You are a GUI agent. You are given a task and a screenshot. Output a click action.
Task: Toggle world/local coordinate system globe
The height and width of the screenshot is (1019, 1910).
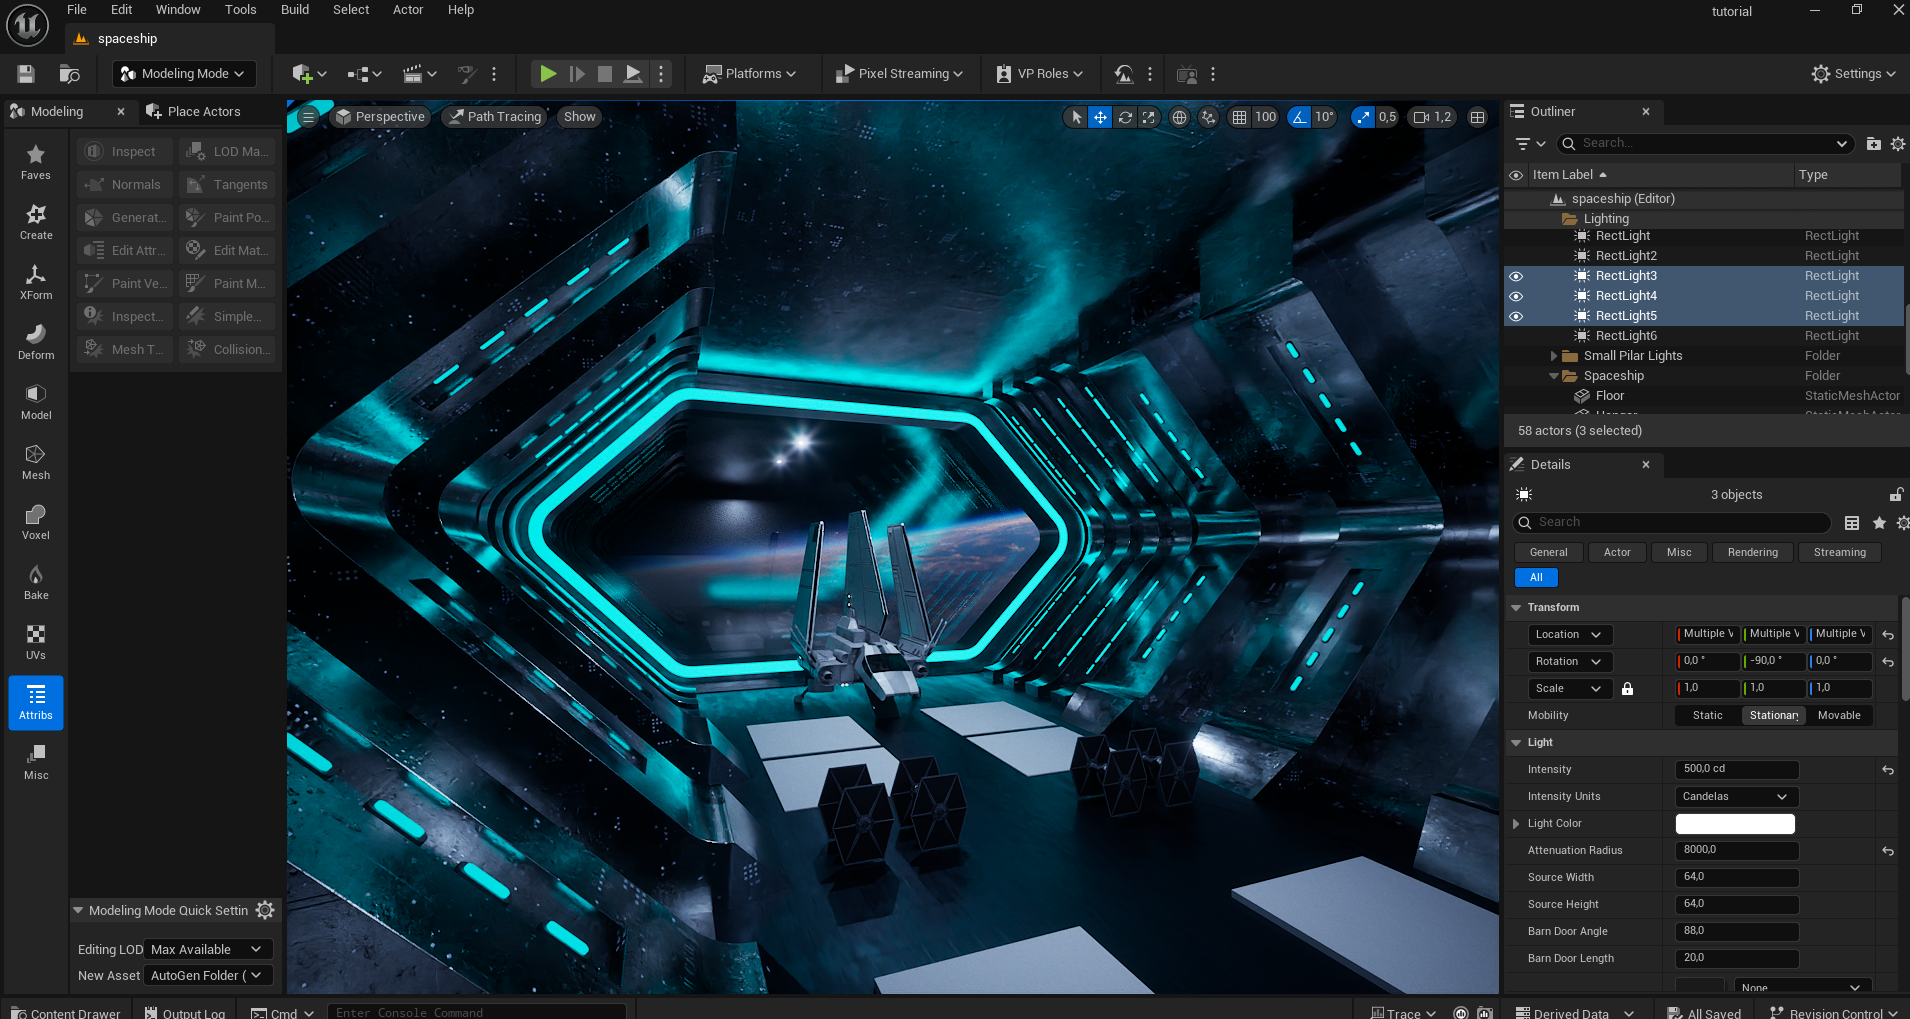click(x=1180, y=117)
